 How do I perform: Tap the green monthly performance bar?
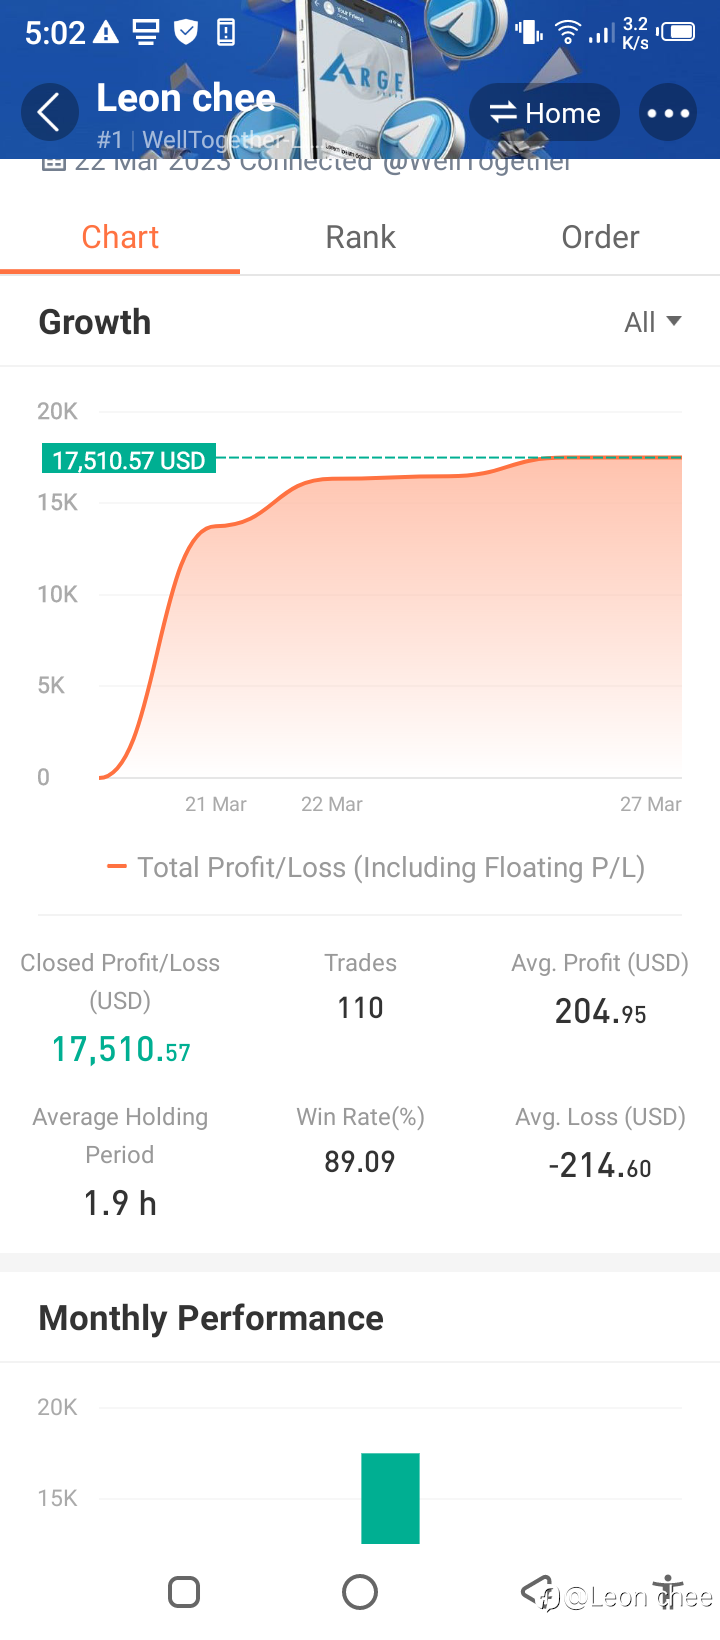pos(390,1498)
